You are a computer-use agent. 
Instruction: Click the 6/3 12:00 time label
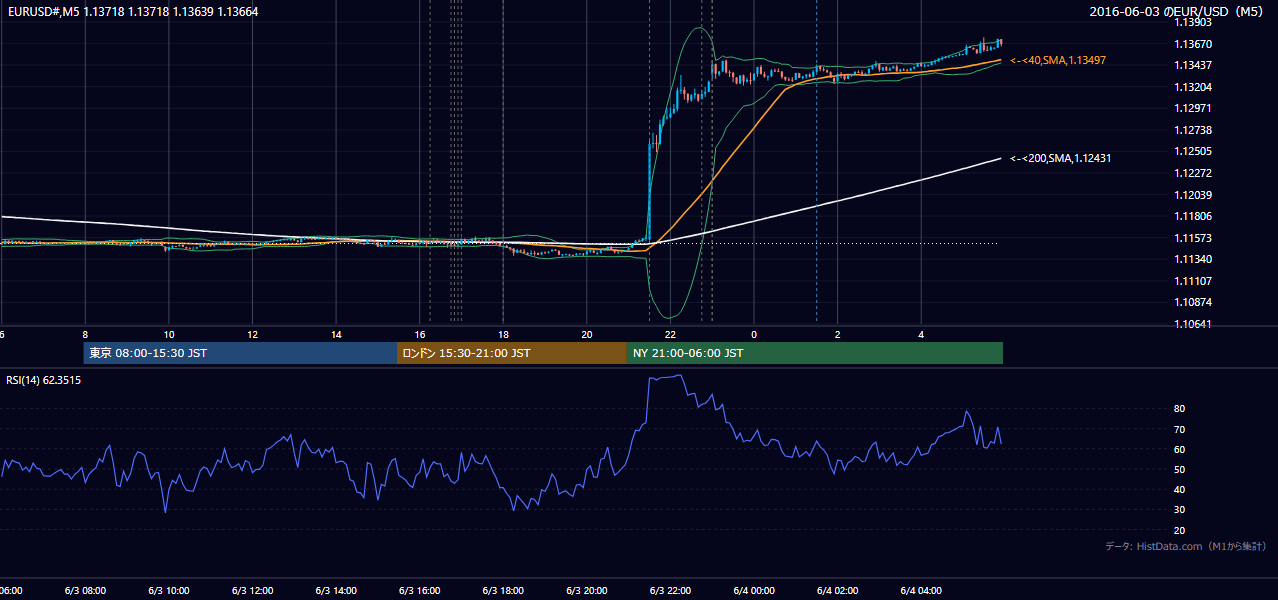coord(253,591)
